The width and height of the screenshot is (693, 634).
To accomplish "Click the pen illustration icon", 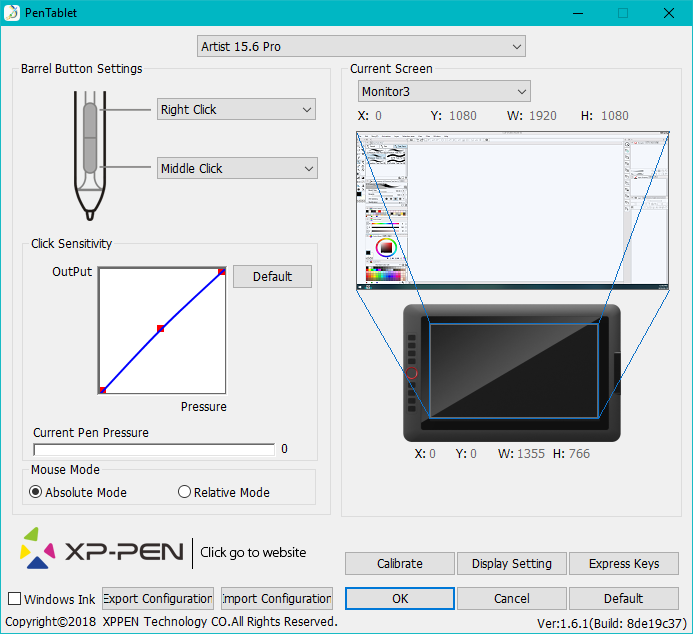I will [x=90, y=155].
